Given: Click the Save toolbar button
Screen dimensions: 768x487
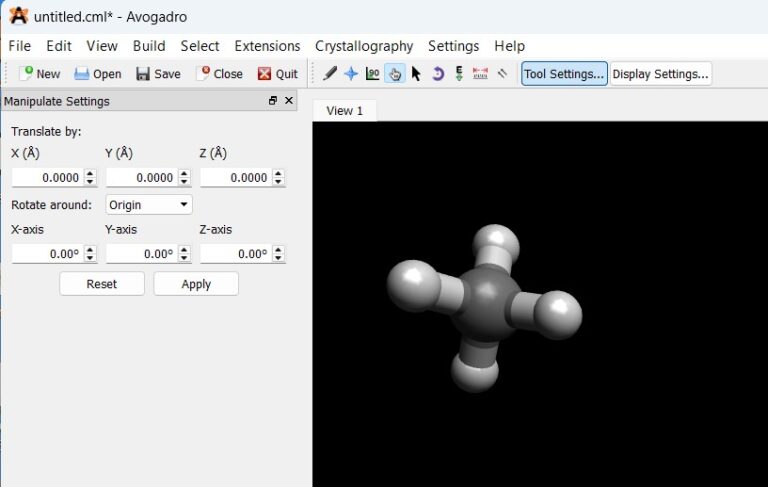Looking at the screenshot, I should (x=158, y=73).
